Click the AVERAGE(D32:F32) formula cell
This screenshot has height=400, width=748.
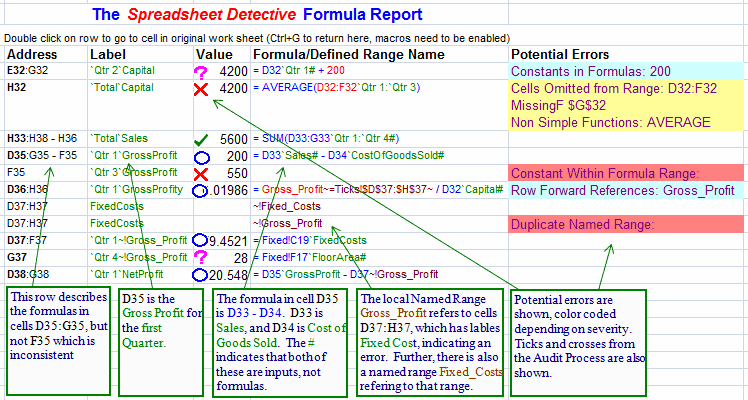coord(337,88)
